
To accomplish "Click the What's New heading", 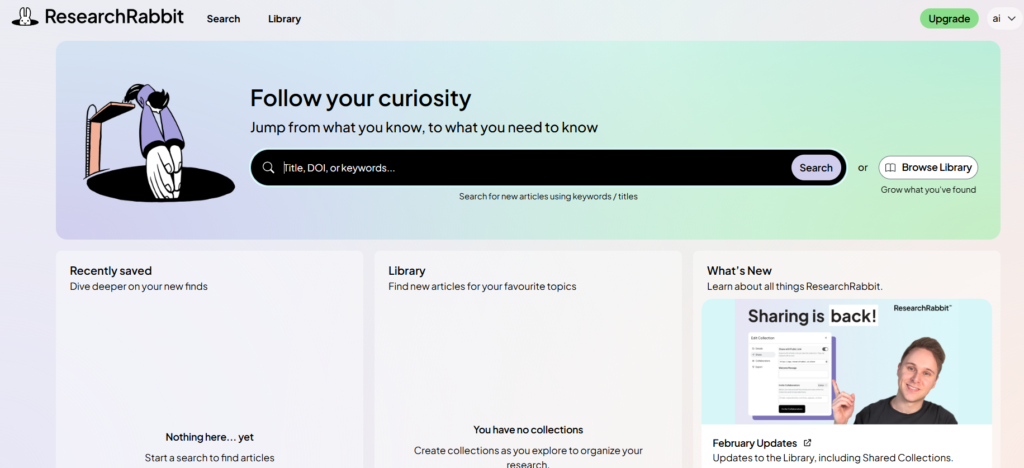I will pos(739,270).
